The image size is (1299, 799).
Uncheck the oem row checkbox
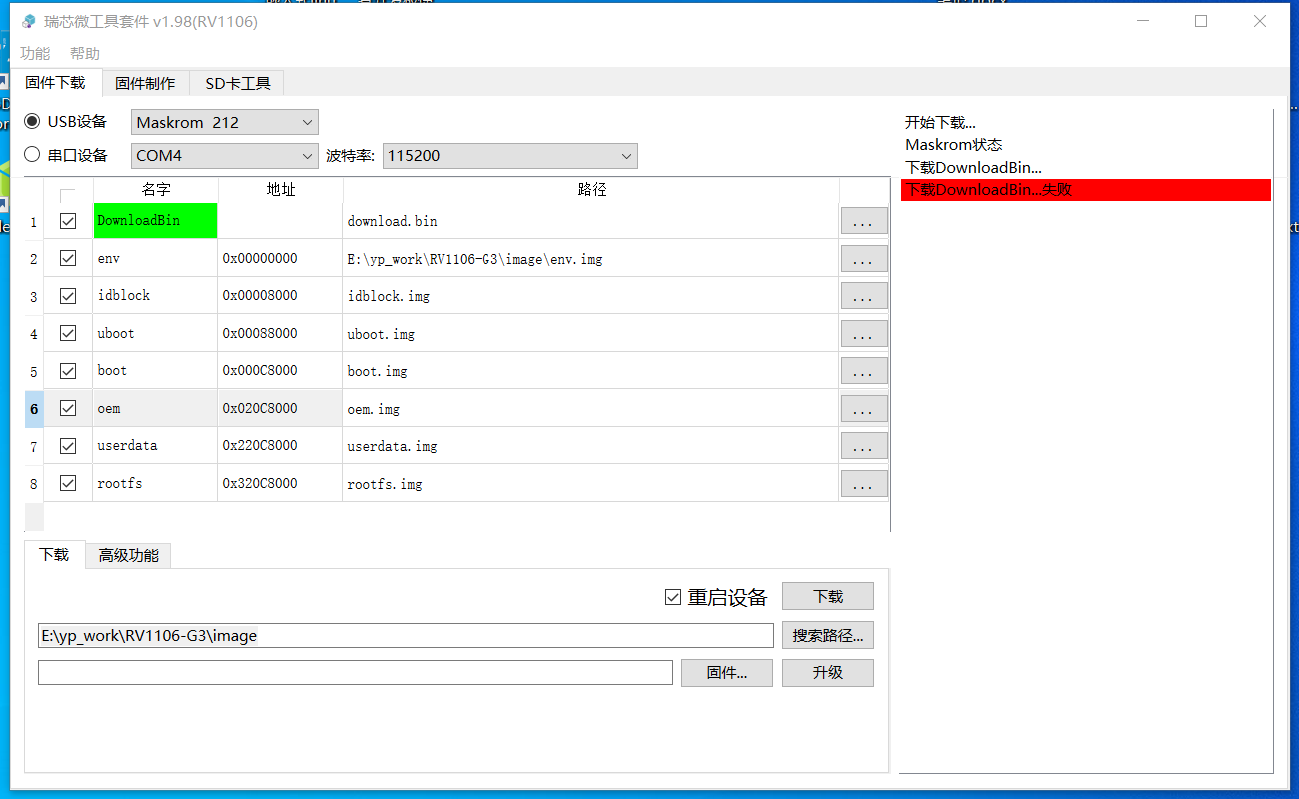tap(68, 408)
